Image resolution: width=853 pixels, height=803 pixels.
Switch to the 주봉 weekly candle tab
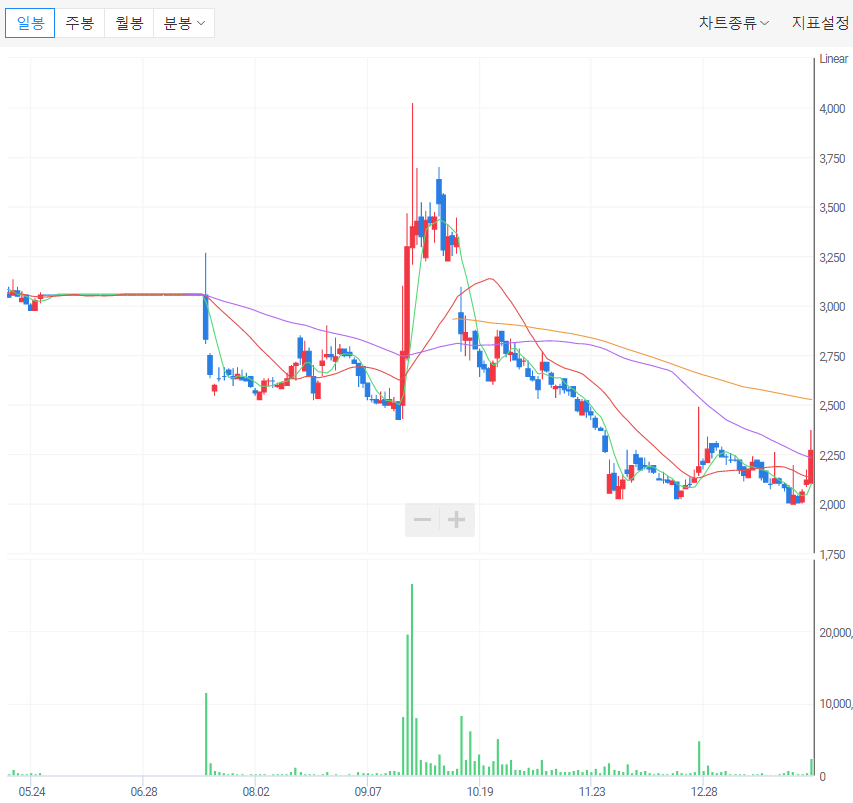tap(79, 23)
